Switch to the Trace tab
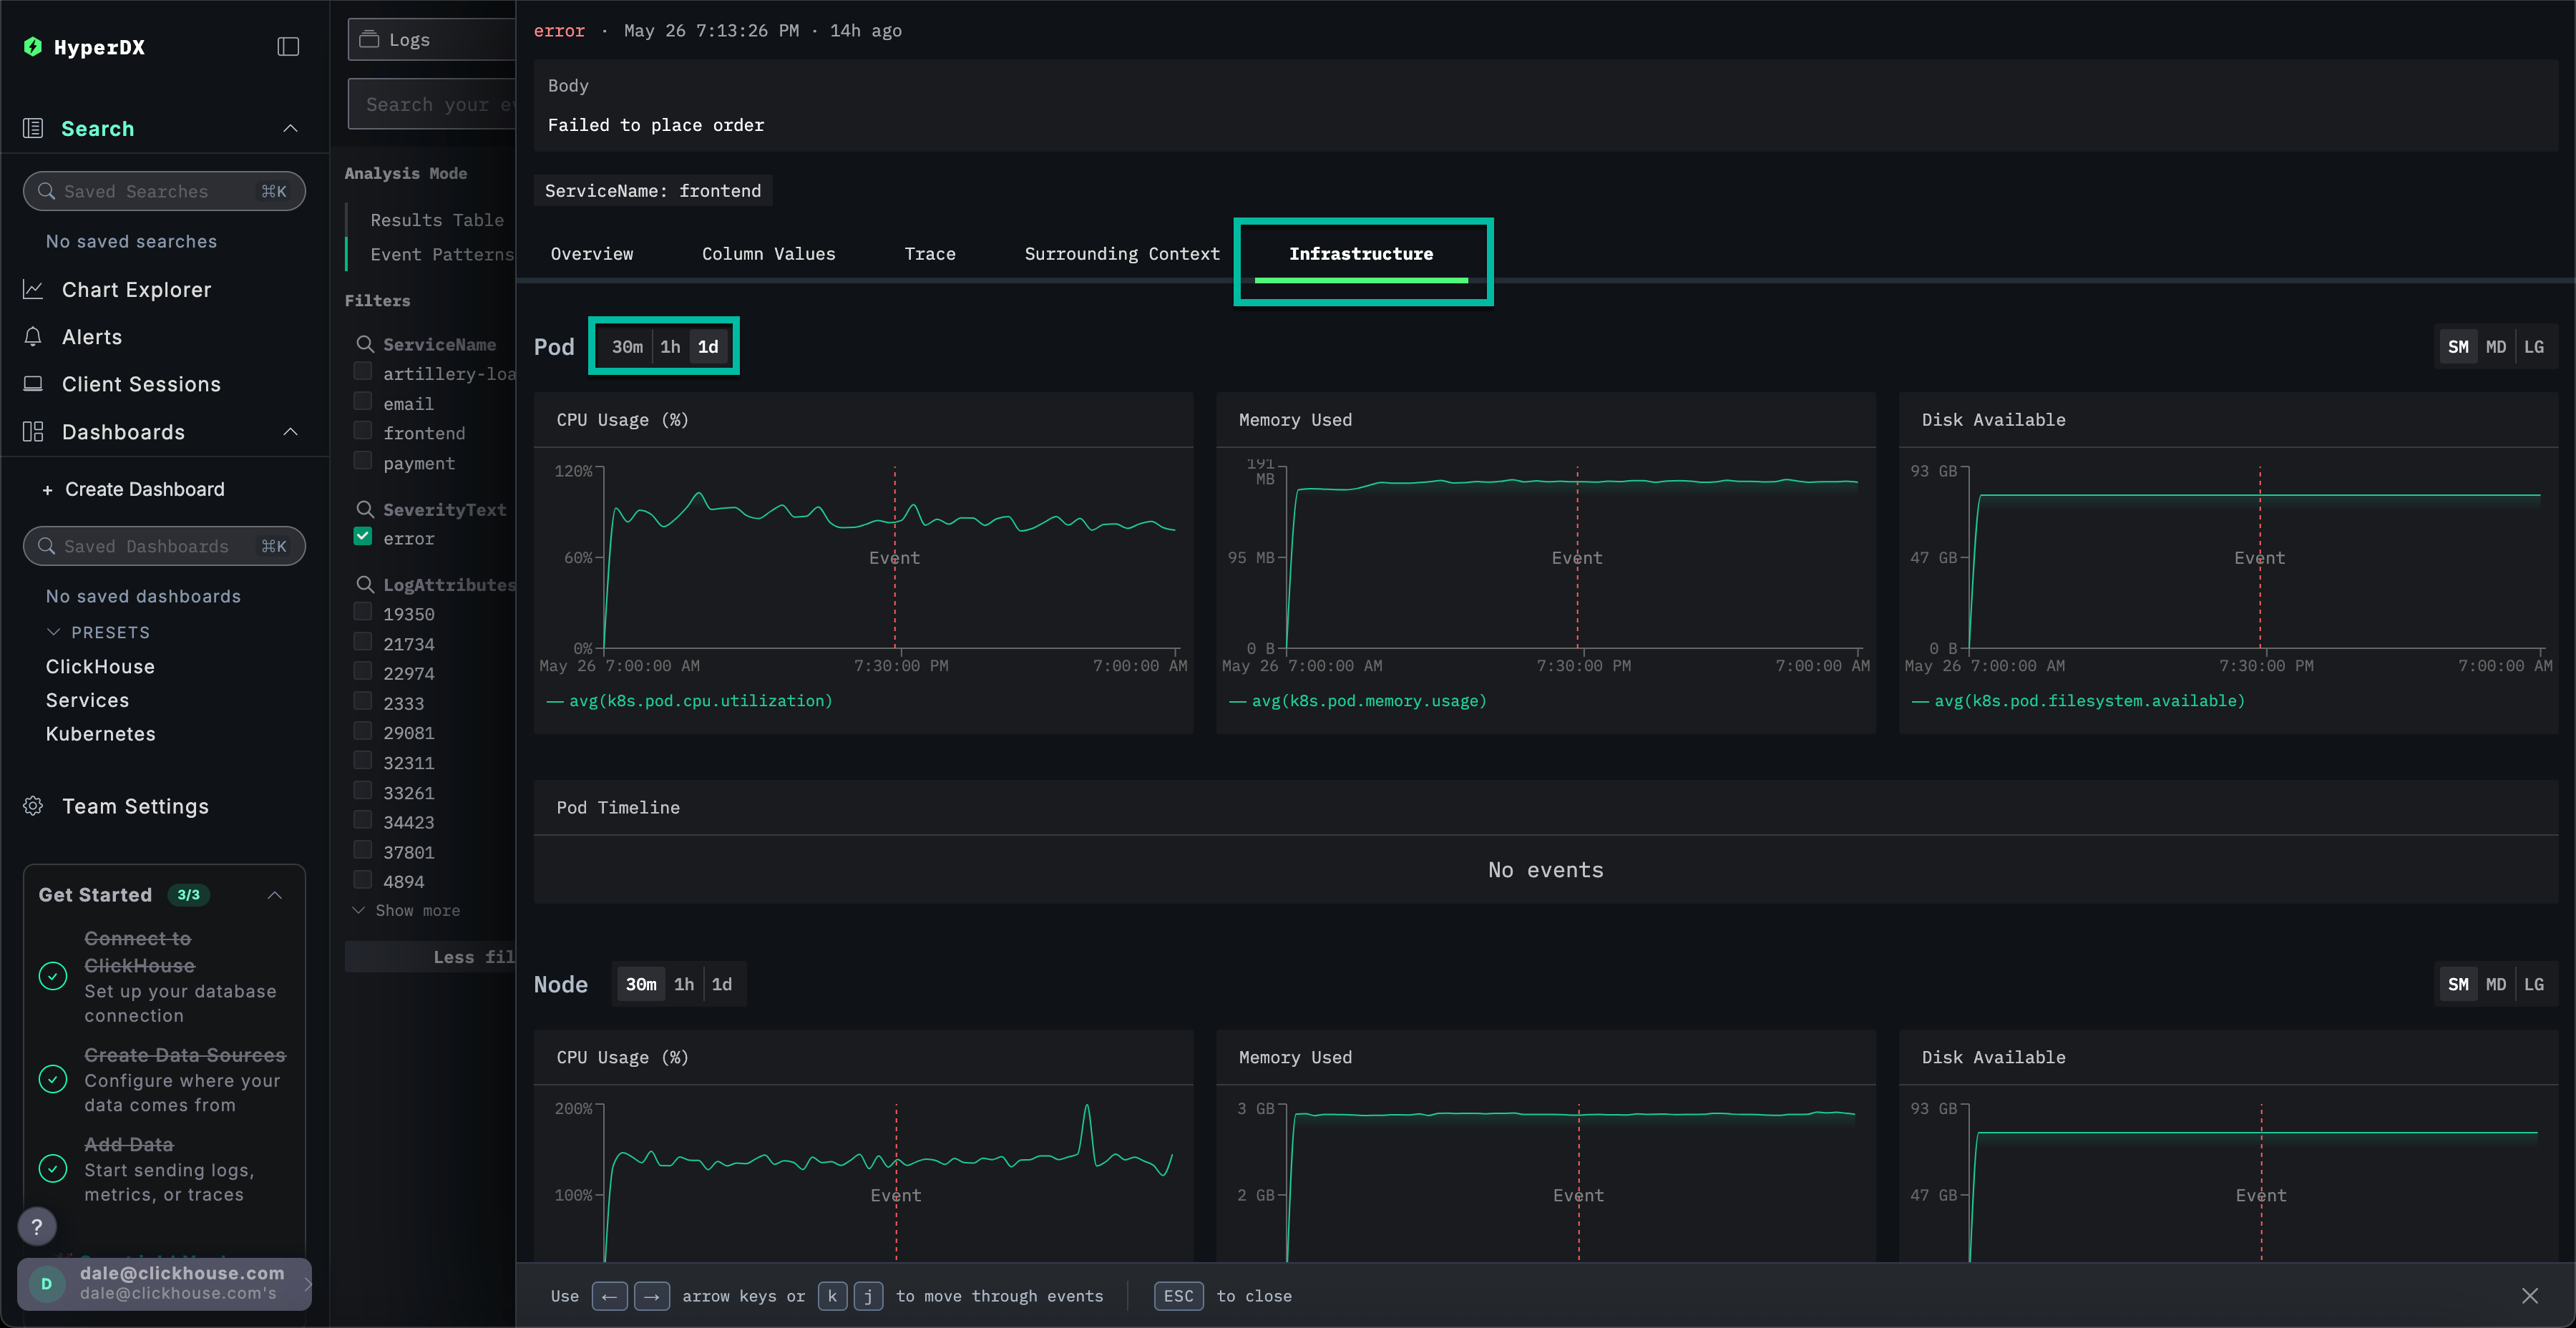This screenshot has width=2576, height=1328. coord(929,254)
